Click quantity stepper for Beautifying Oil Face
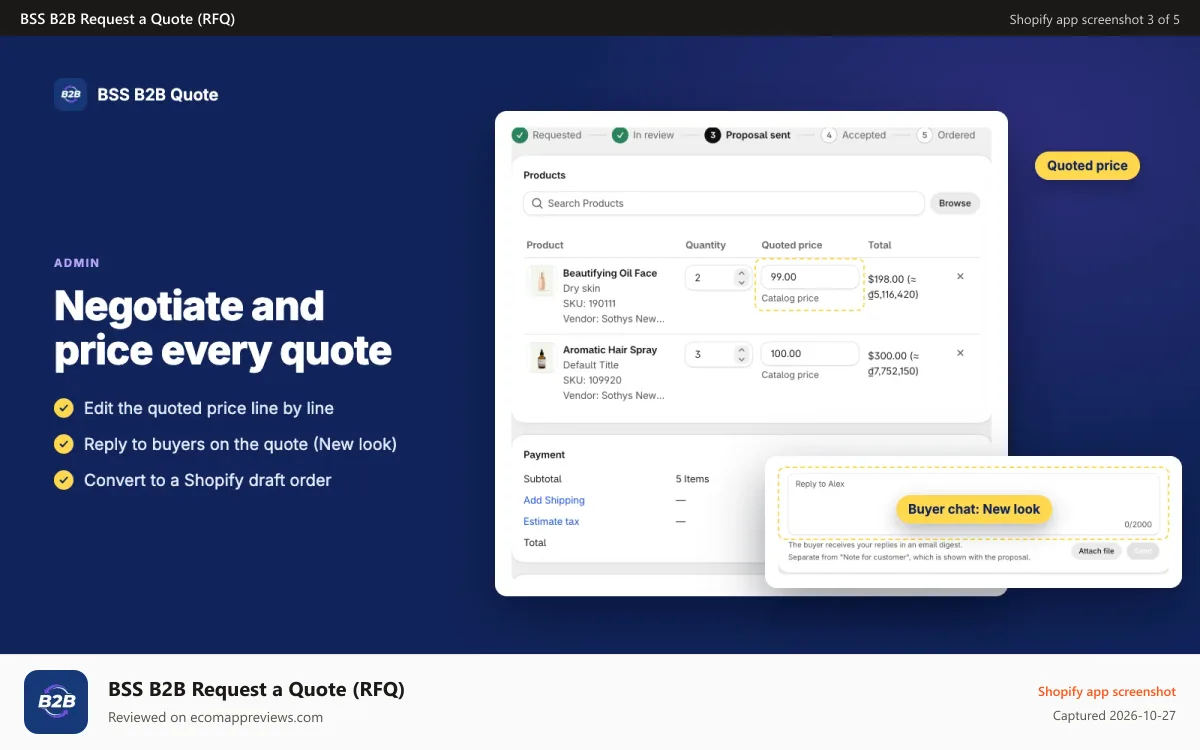 coord(741,277)
